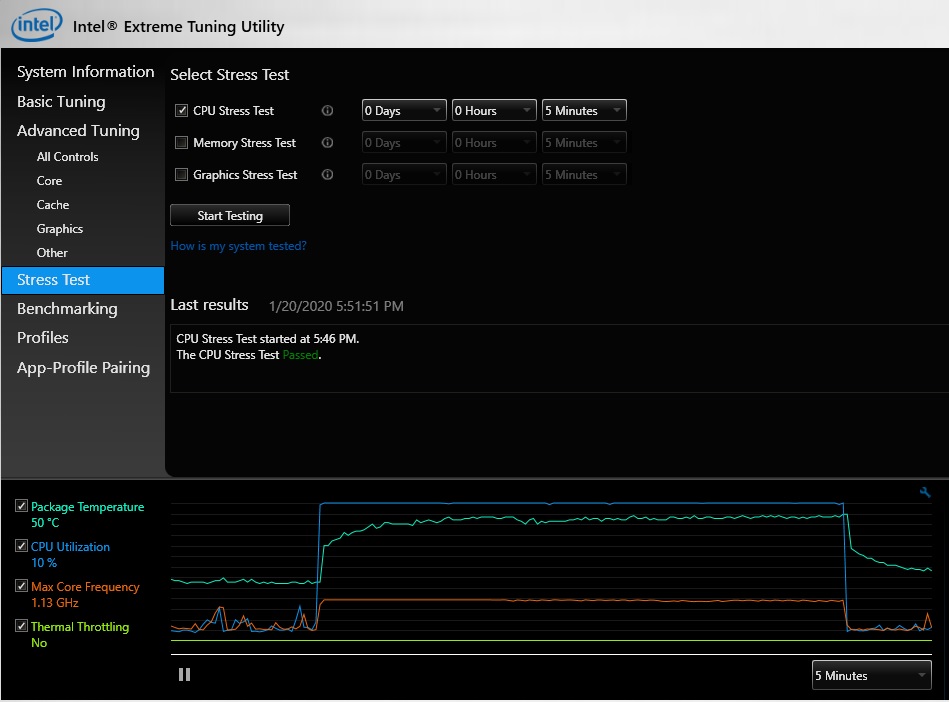949x702 pixels.
Task: Click the CPU Utilization label
Action: [x=70, y=547]
